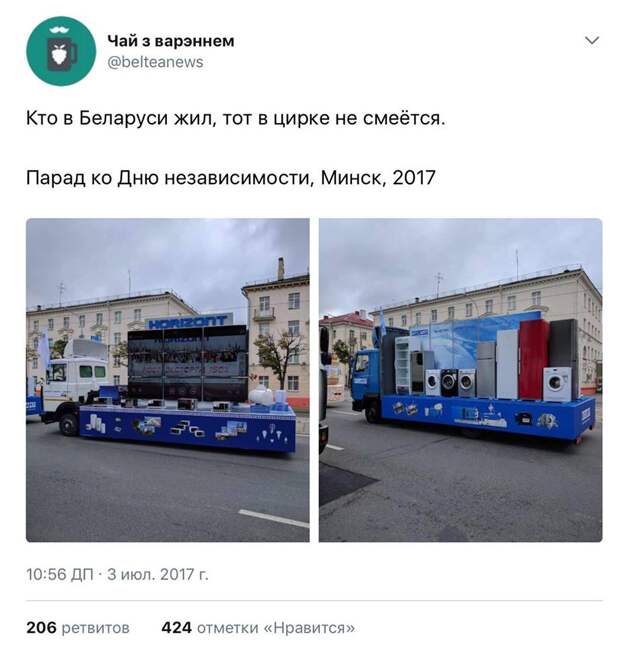Click the red refrigerator in right photo

click(x=533, y=359)
